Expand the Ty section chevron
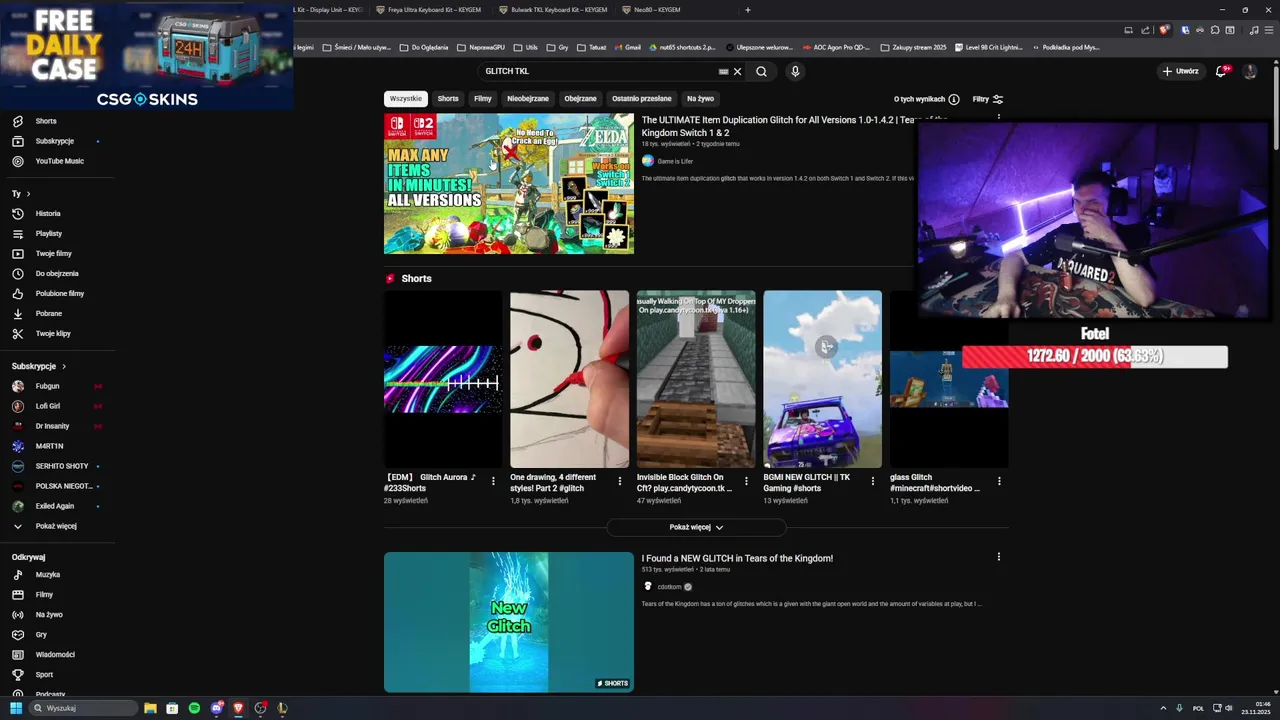1280x720 pixels. (28, 194)
